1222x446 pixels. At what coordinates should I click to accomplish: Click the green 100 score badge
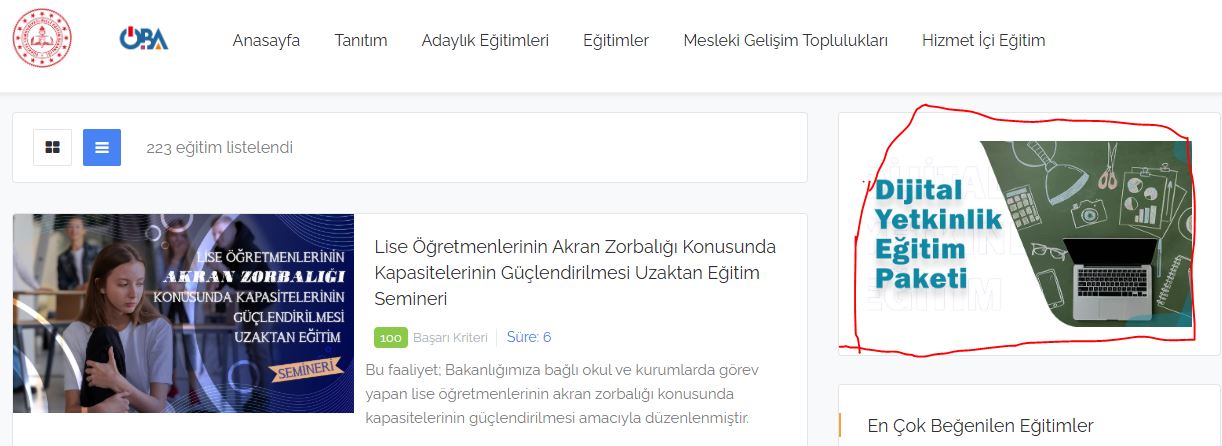pyautogui.click(x=391, y=337)
